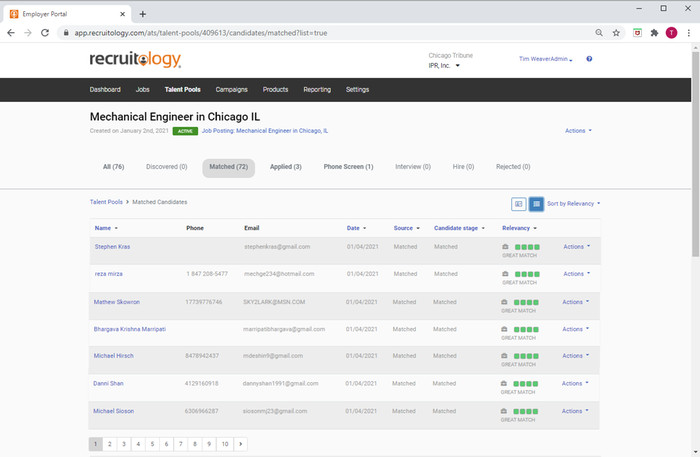
Task: Open Jobs in navigation bar
Action: 142,90
